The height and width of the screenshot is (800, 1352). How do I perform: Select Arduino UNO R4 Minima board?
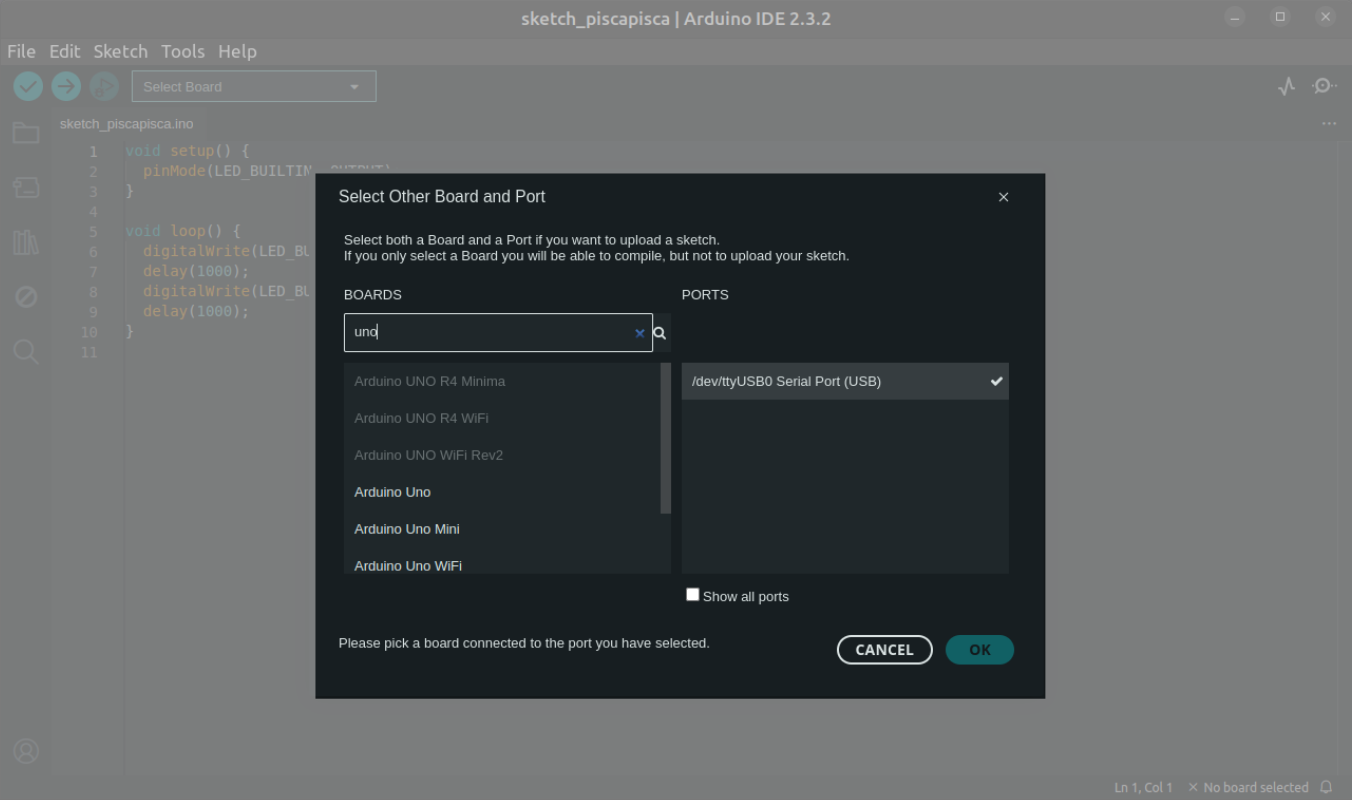(502, 381)
